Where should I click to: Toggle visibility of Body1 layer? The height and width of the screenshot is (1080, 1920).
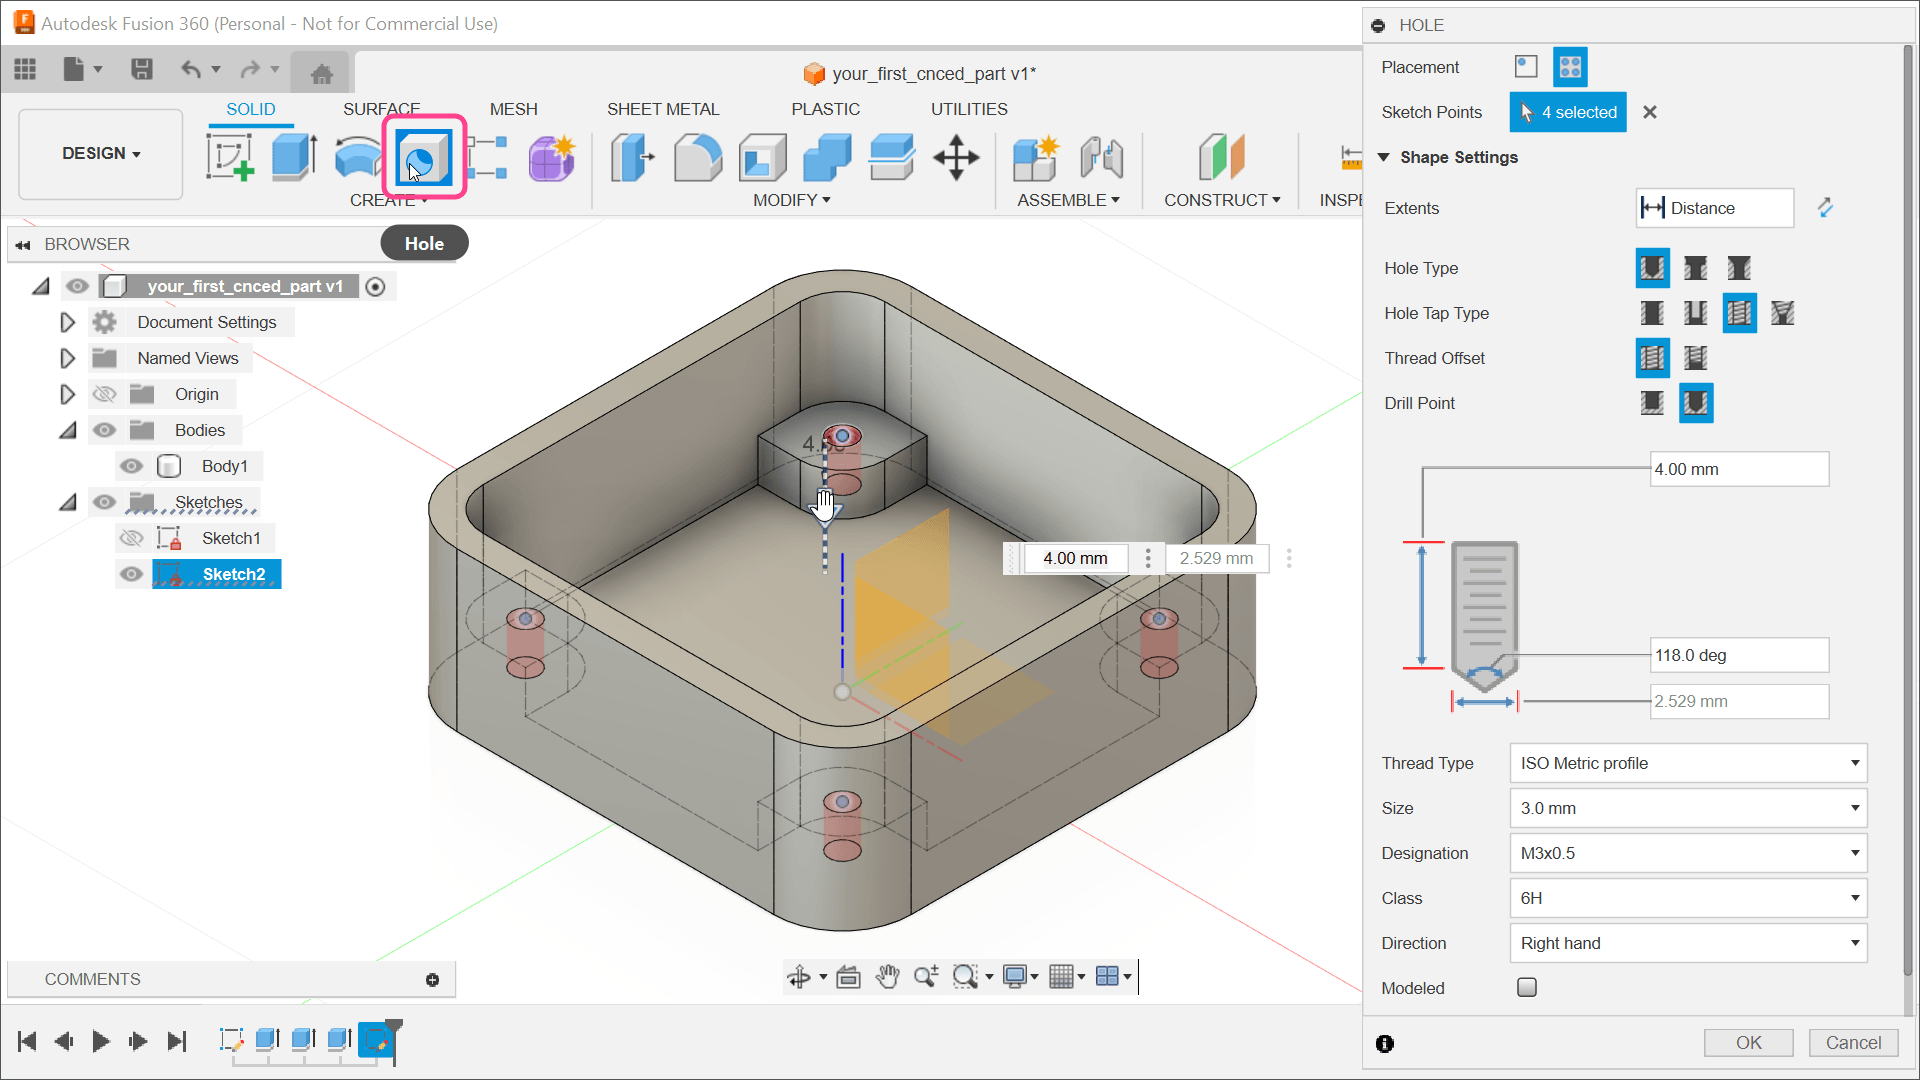click(131, 465)
